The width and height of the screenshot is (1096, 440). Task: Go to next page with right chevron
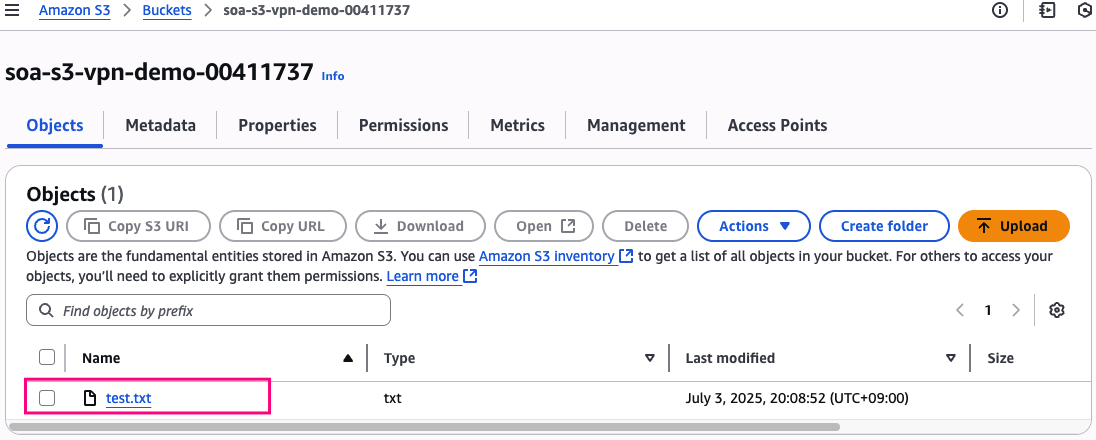pyautogui.click(x=1016, y=310)
